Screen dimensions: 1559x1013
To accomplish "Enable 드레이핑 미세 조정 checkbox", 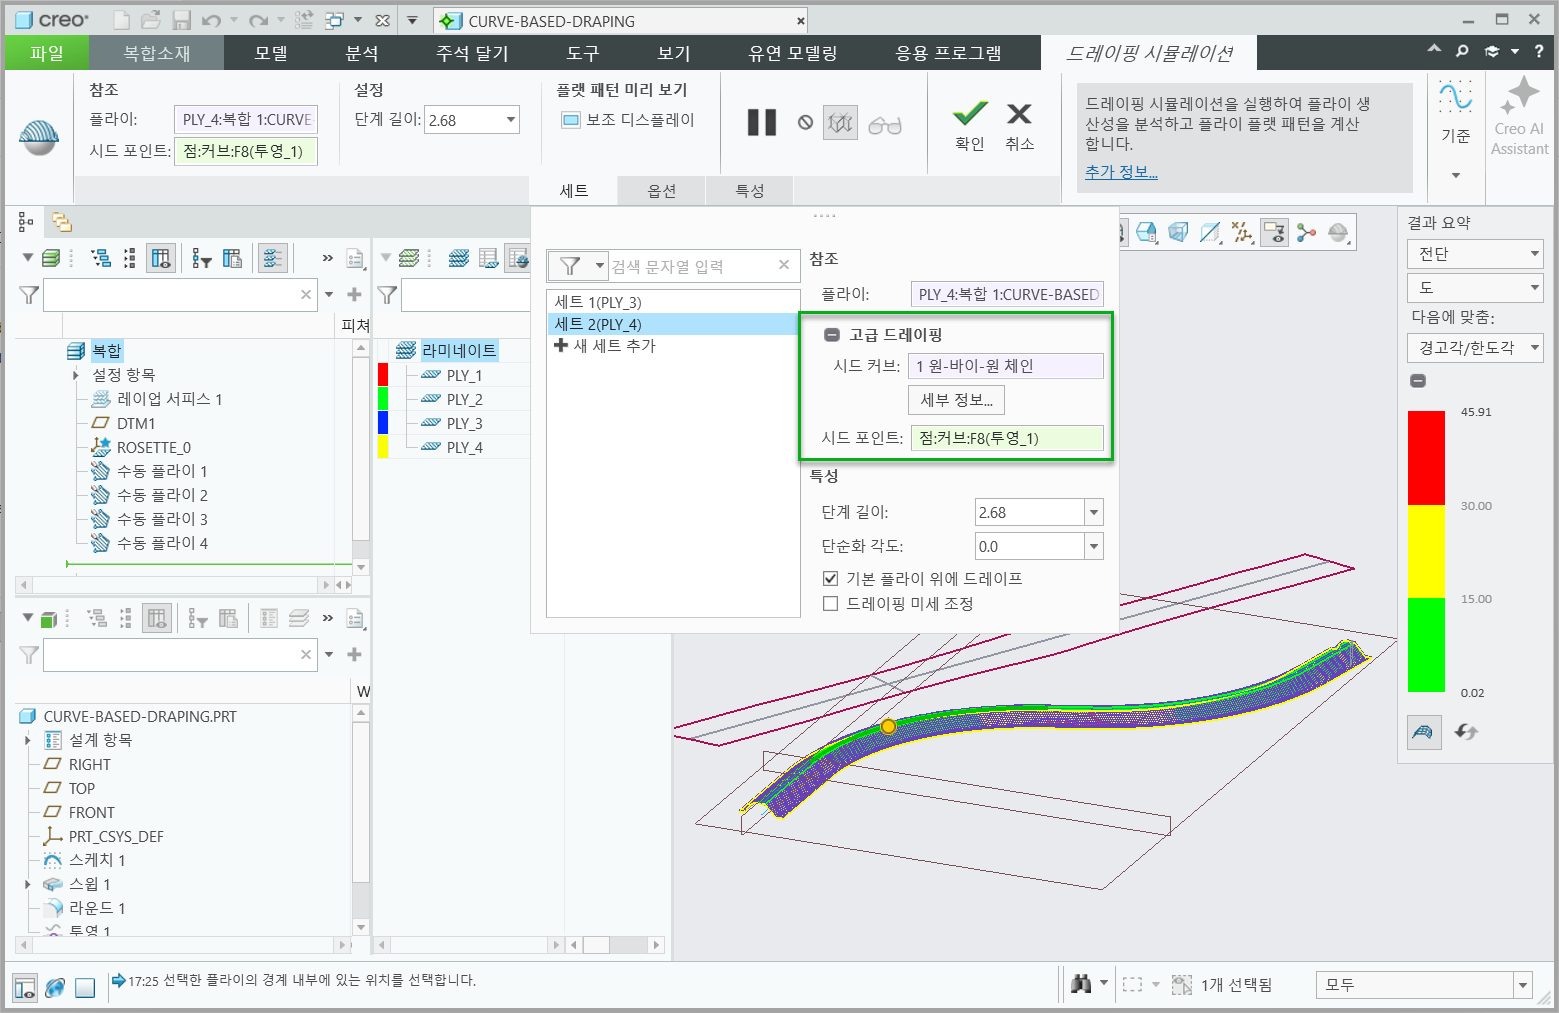I will [830, 603].
